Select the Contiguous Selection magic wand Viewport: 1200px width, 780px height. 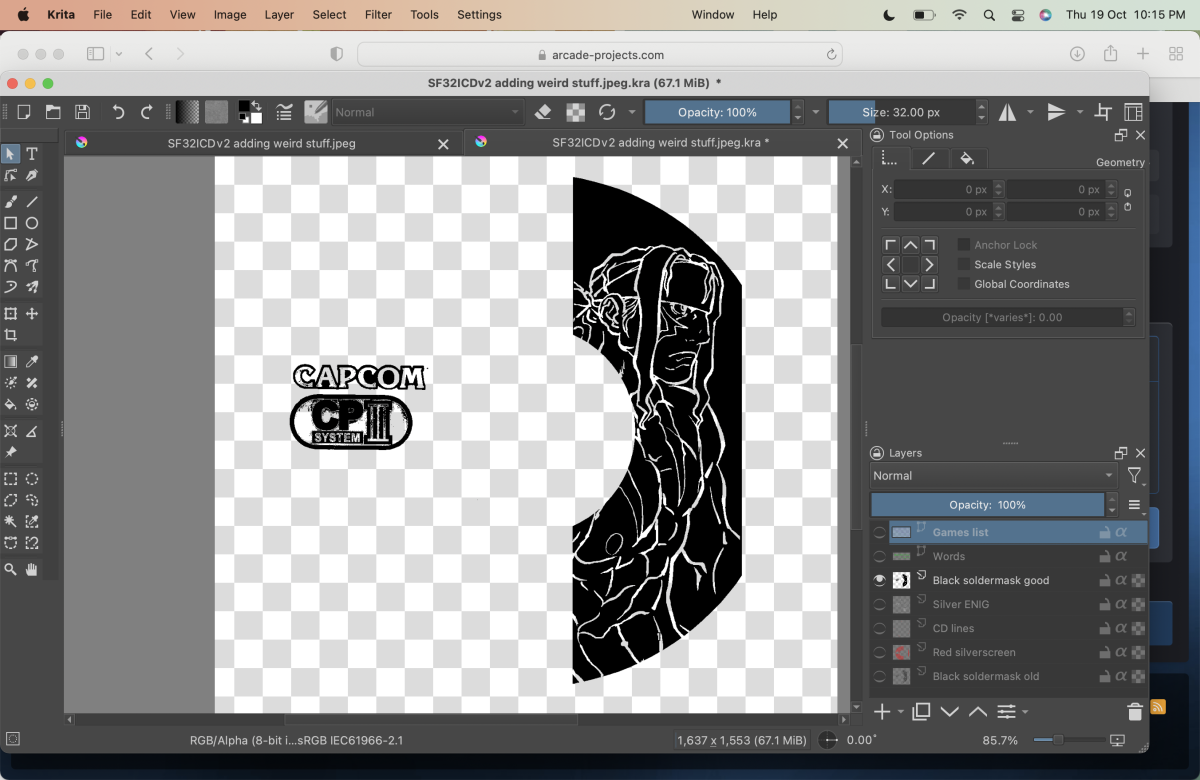click(11, 522)
